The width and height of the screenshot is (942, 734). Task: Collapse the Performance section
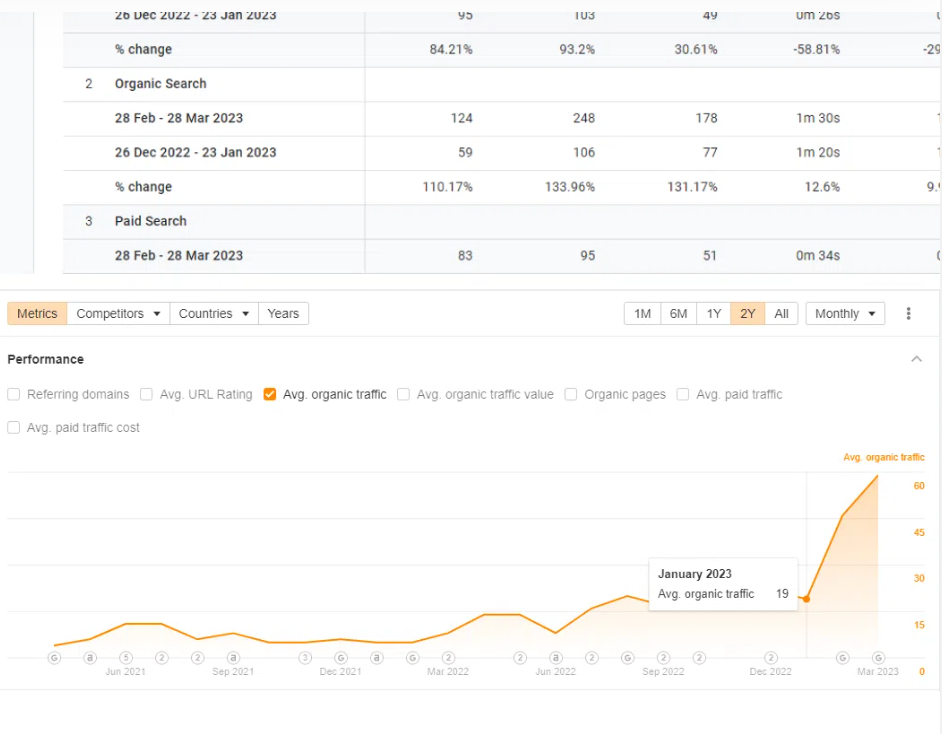click(917, 359)
